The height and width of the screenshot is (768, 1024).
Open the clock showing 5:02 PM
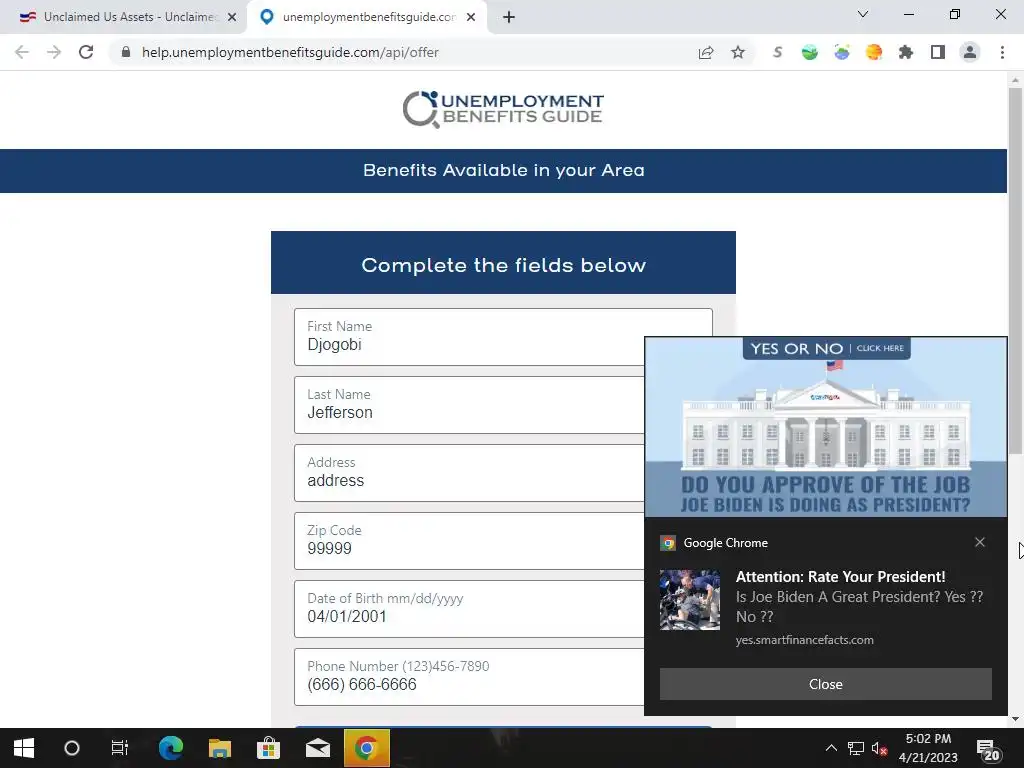pyautogui.click(x=928, y=748)
